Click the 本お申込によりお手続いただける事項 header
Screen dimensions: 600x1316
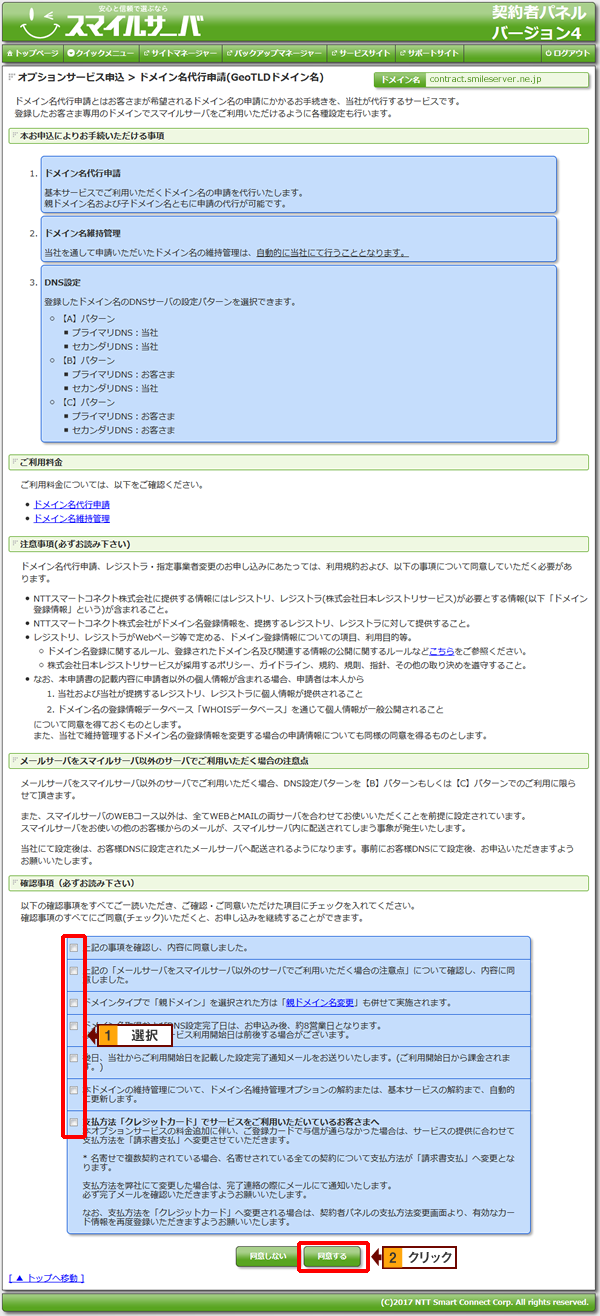coord(300,134)
